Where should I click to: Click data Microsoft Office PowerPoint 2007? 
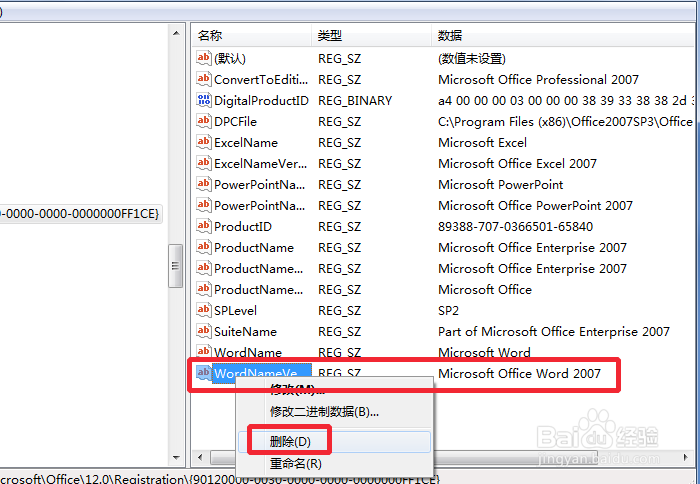point(535,205)
